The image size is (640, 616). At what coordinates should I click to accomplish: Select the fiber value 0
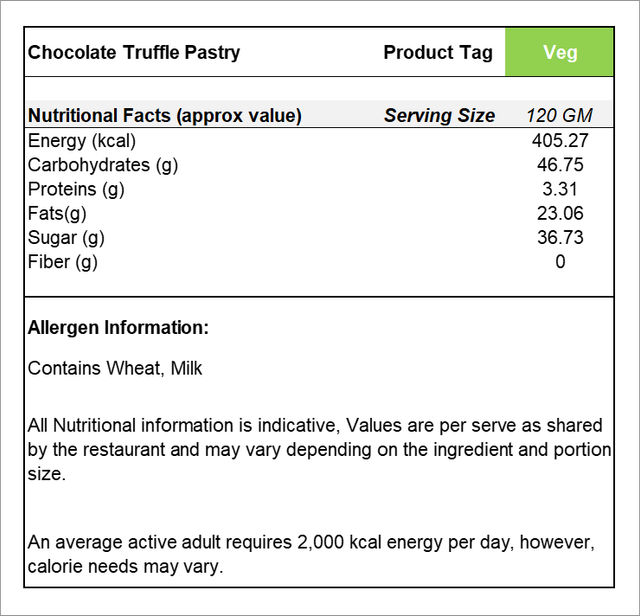[560, 262]
